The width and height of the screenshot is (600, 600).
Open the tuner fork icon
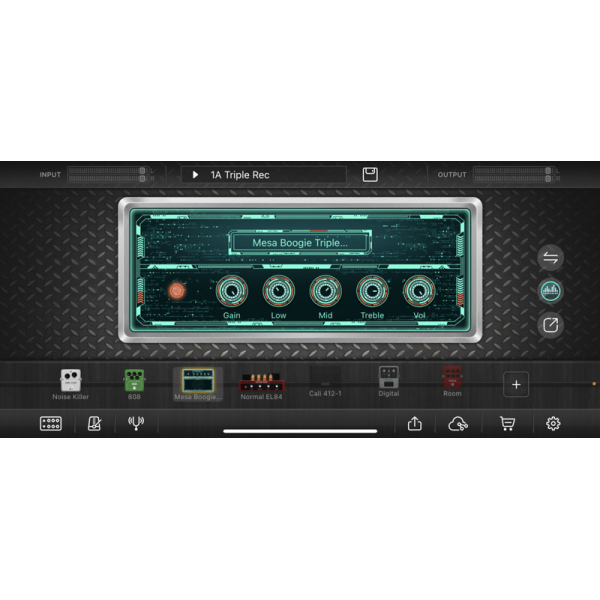coord(136,424)
